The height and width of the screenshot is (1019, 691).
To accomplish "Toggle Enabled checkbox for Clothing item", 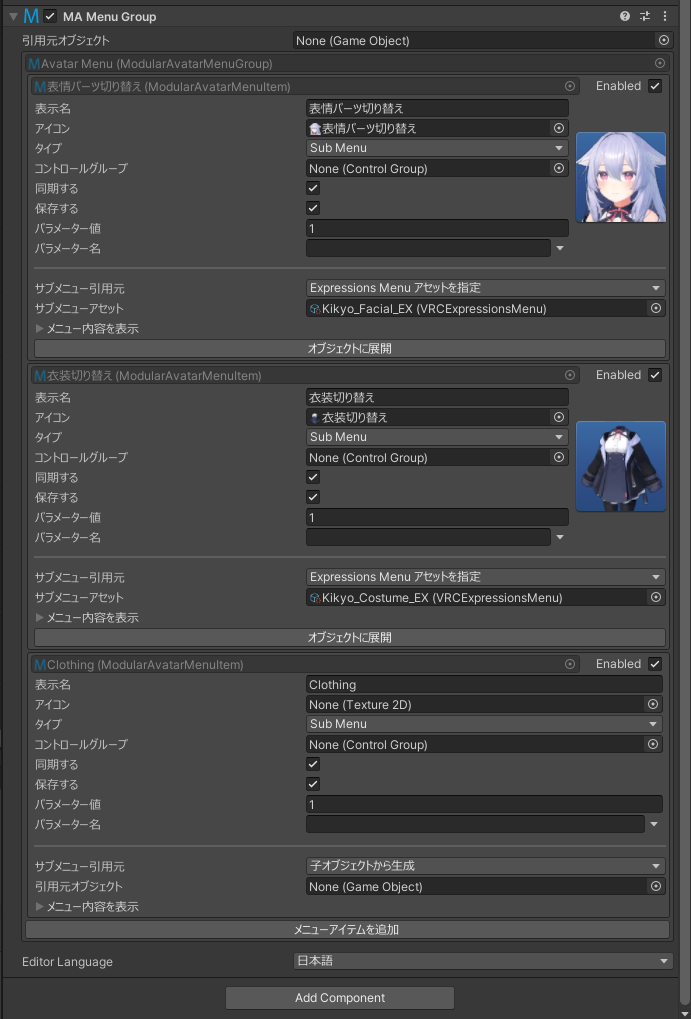I will click(x=655, y=664).
